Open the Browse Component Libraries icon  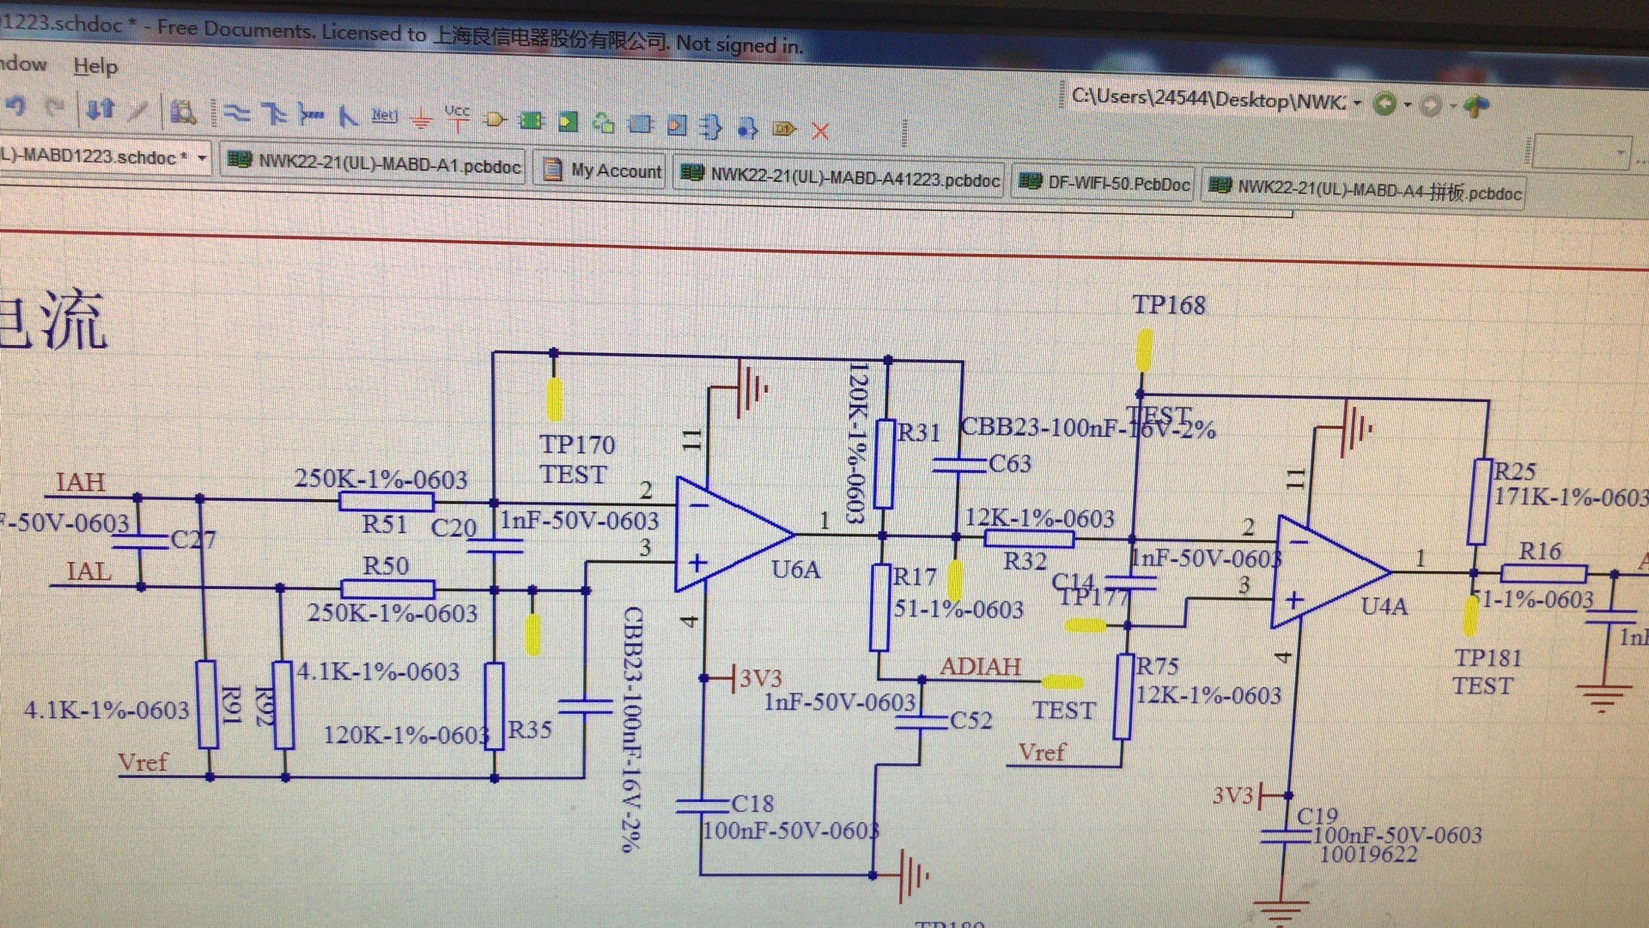(x=182, y=112)
